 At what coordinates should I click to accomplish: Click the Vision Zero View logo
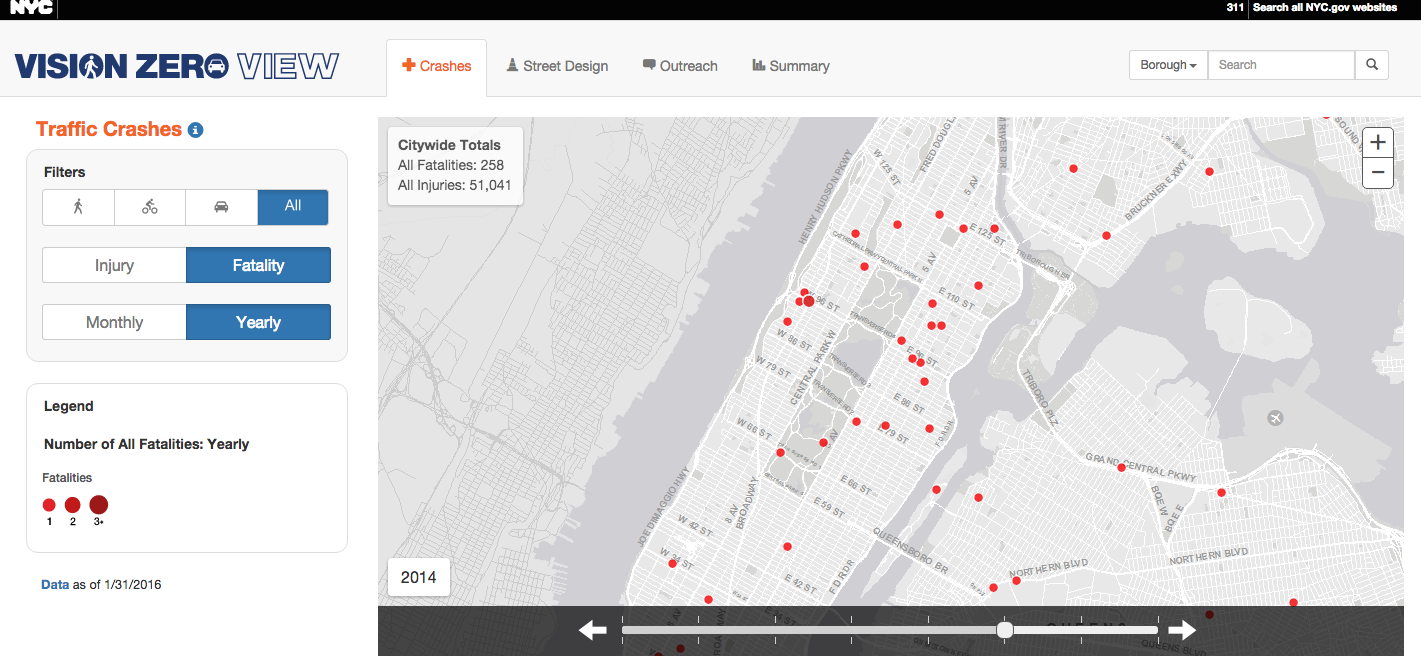pyautogui.click(x=177, y=67)
